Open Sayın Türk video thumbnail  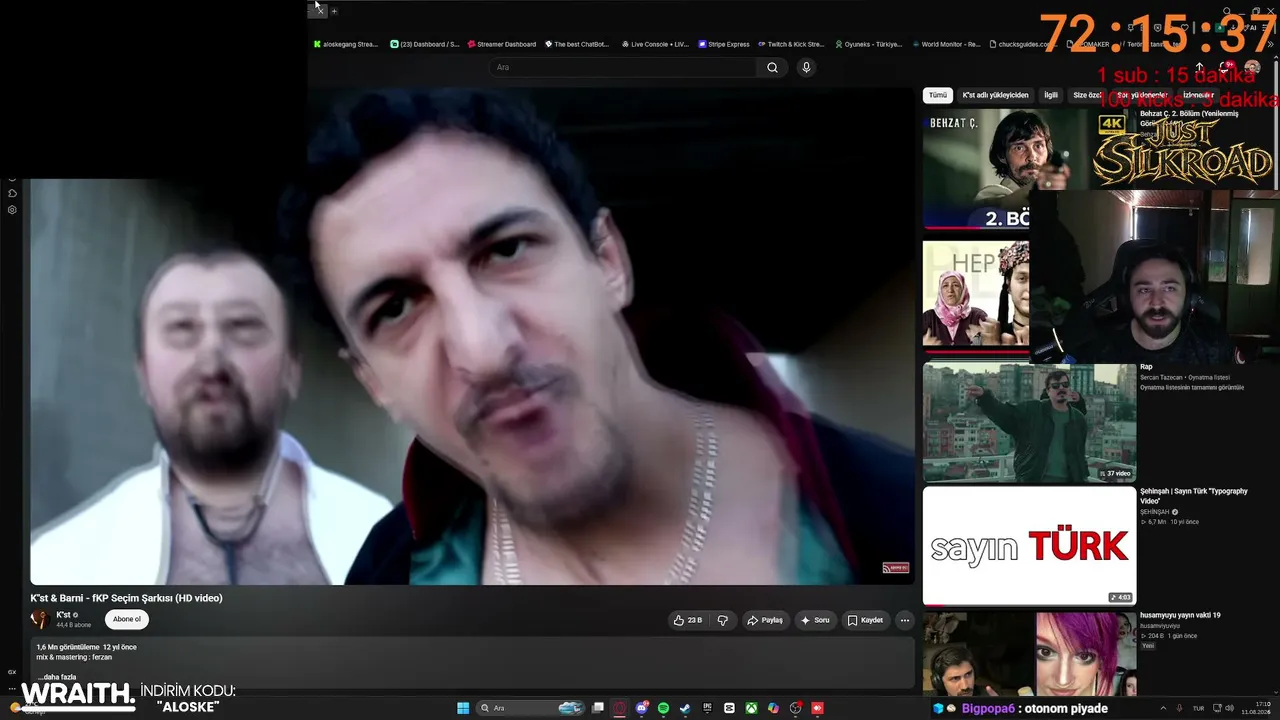coord(1029,546)
